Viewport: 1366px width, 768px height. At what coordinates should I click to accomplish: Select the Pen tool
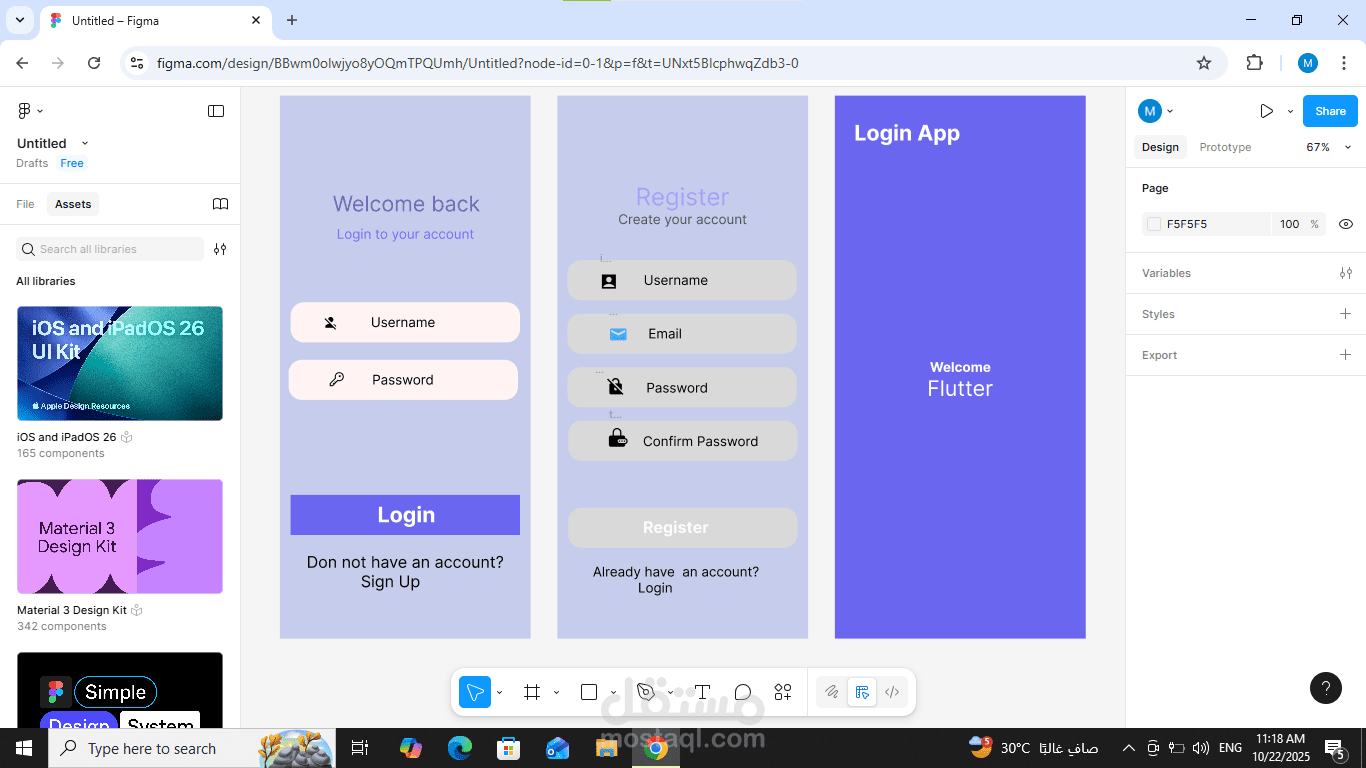(x=646, y=692)
